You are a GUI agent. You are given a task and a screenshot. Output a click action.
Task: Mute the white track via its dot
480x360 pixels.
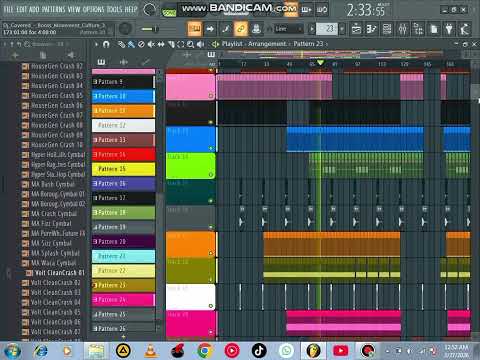coord(211,306)
